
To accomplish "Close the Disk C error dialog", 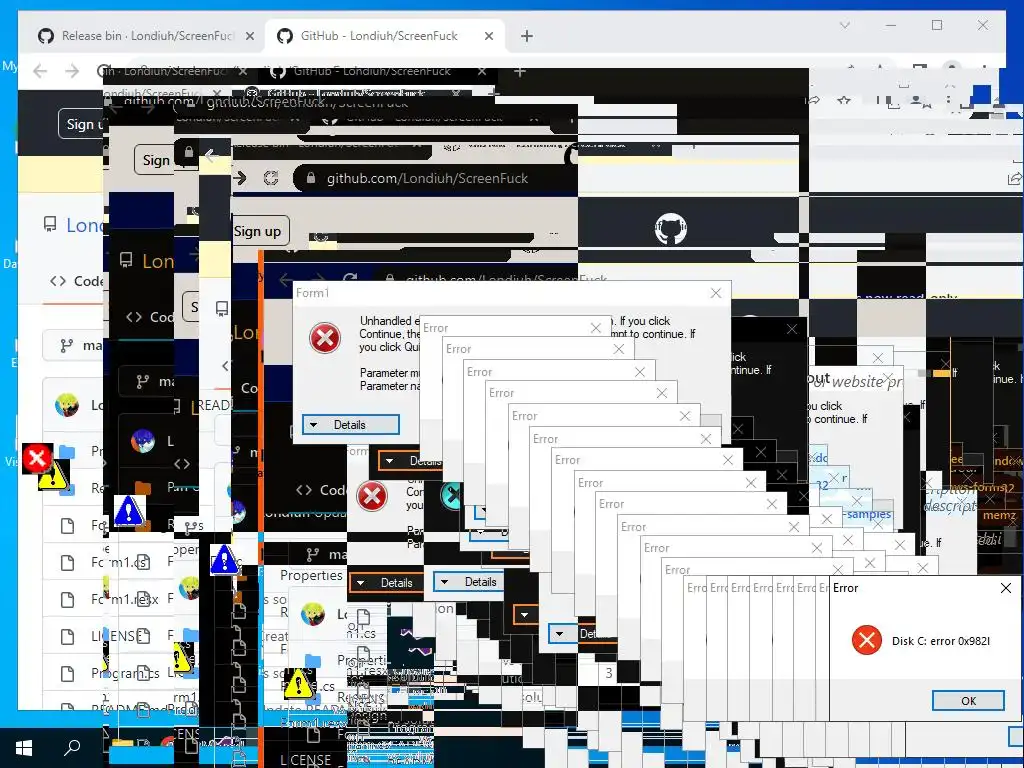I will pos(1006,588).
